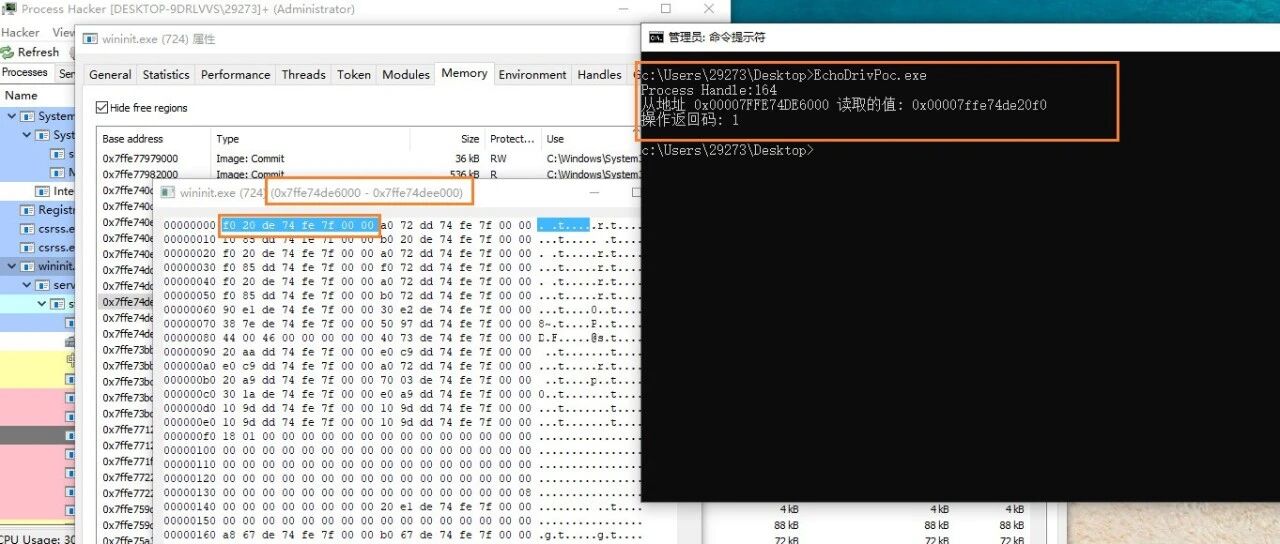The image size is (1280, 544).
Task: Select the wininit process icon in tree
Action: [28, 266]
